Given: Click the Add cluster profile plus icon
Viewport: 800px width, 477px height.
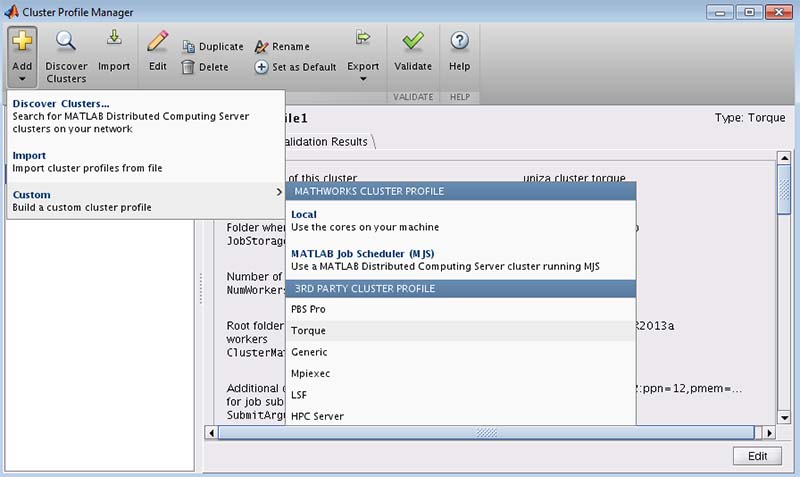Looking at the screenshot, I should 22,42.
